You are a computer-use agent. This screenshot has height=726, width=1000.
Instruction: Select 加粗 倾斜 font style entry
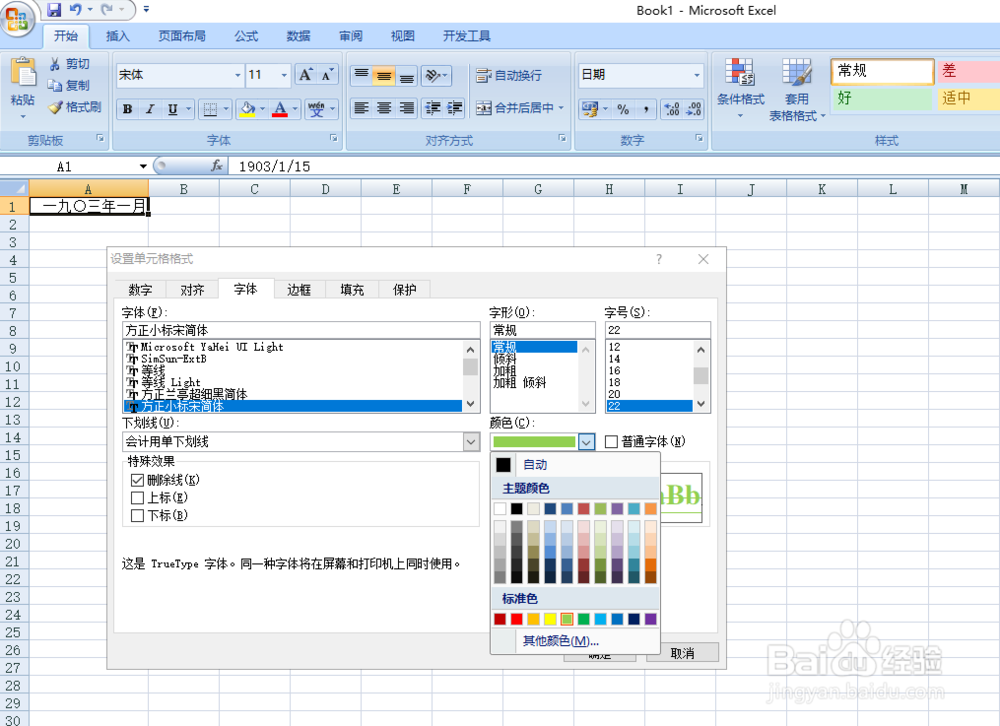[534, 383]
